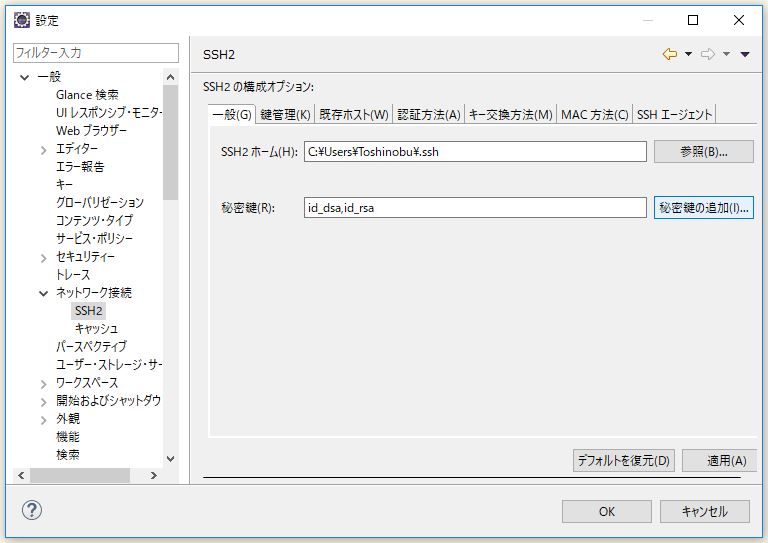
Task: Click the 適用(A) apply button
Action: coord(720,460)
